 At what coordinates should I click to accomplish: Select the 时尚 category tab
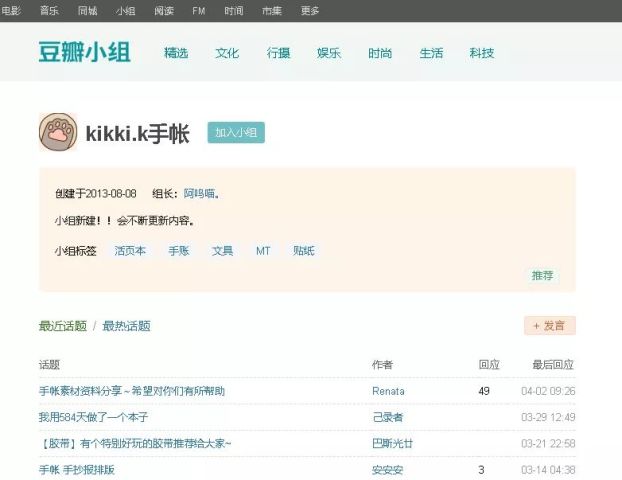click(x=380, y=53)
